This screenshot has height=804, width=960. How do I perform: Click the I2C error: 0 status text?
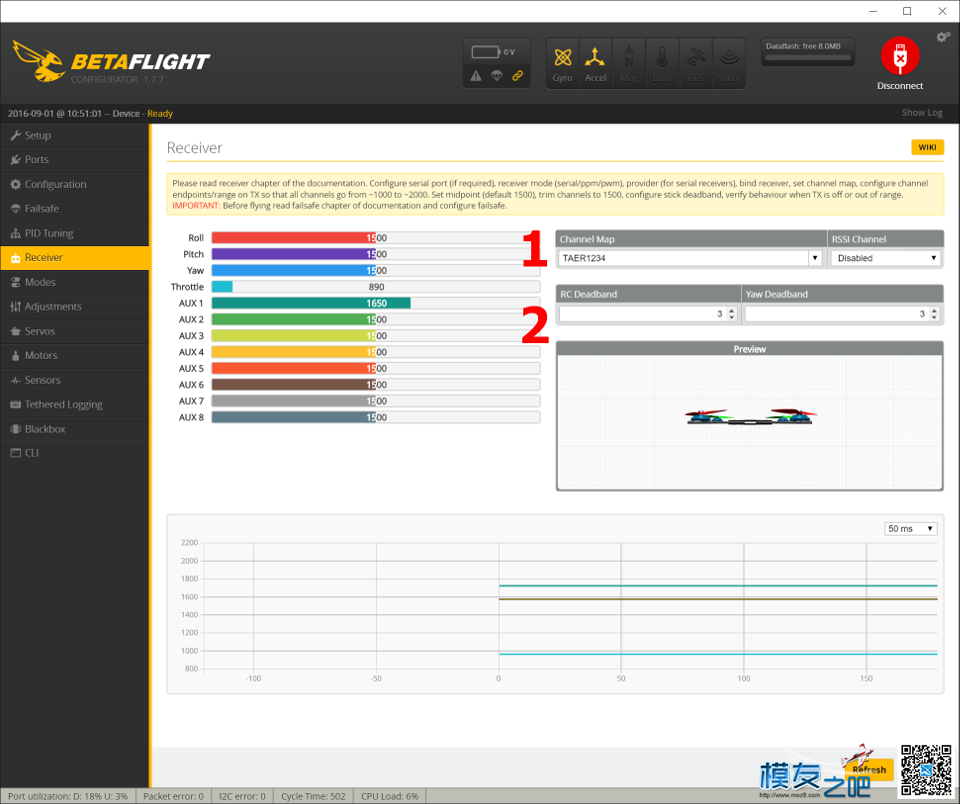coord(242,796)
